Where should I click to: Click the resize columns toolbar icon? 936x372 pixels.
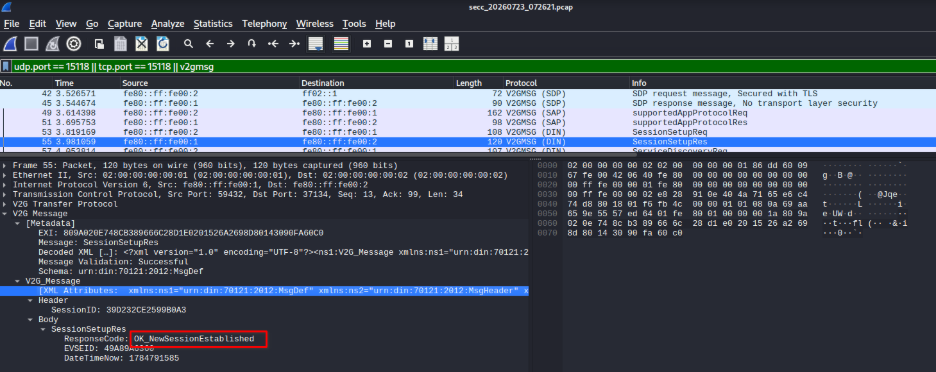[x=430, y=44]
